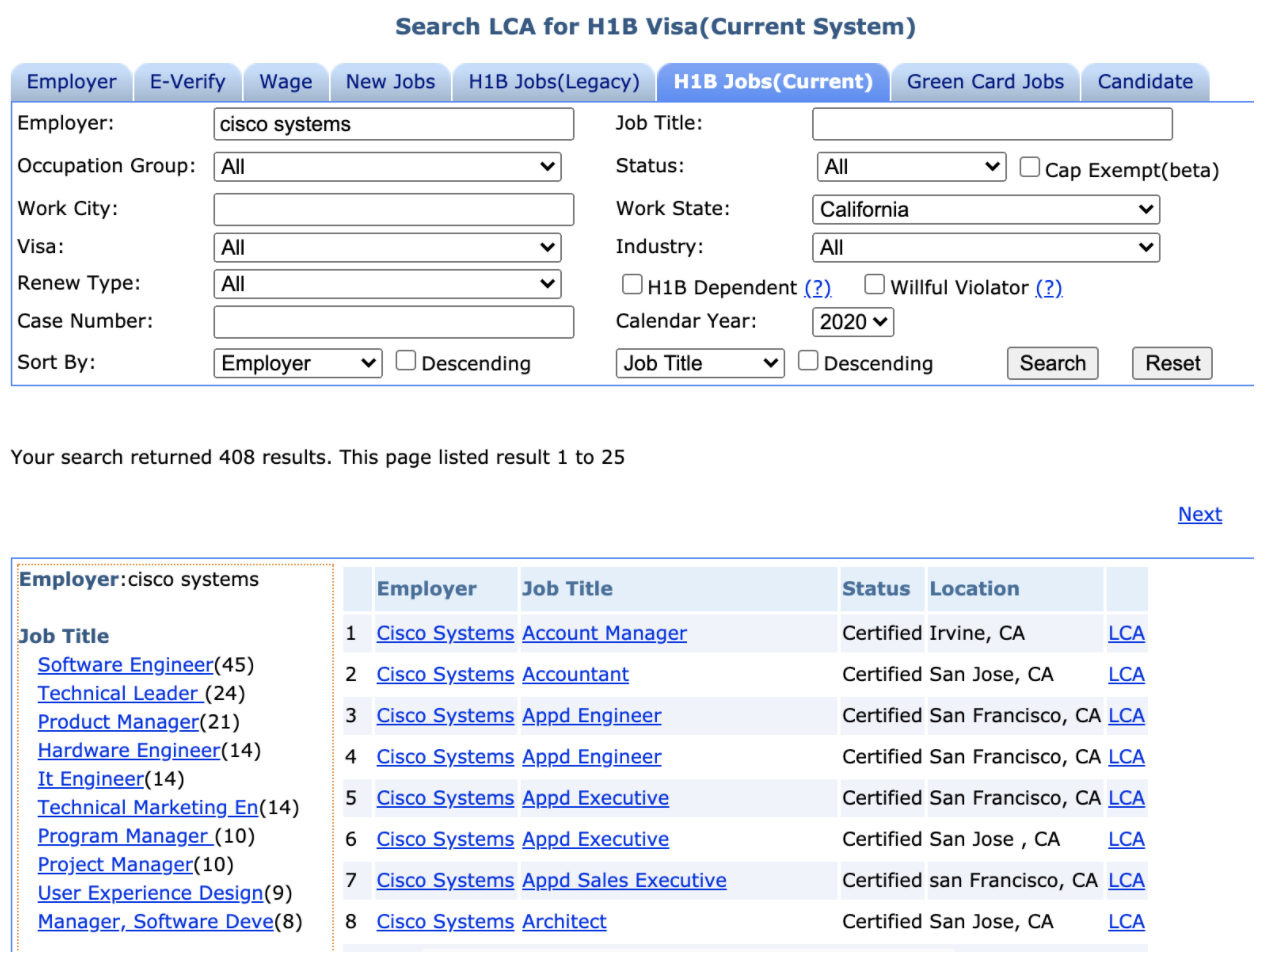Image resolution: width=1272 pixels, height=954 pixels.
Task: Open the H1B Jobs(Legacy) tab
Action: (x=554, y=82)
